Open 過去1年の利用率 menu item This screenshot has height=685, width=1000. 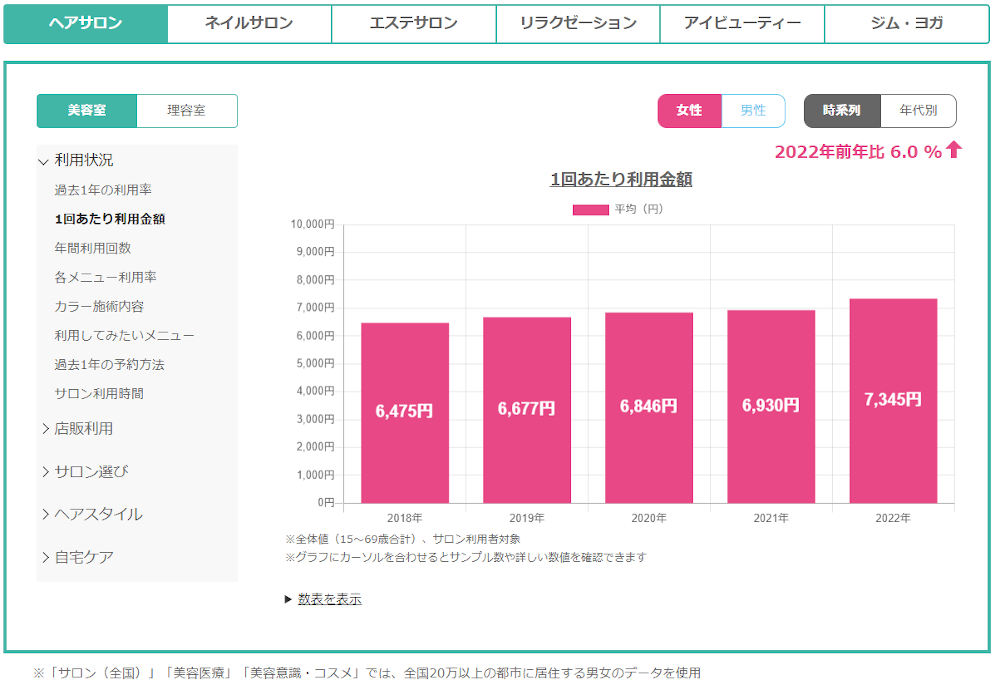pos(103,190)
